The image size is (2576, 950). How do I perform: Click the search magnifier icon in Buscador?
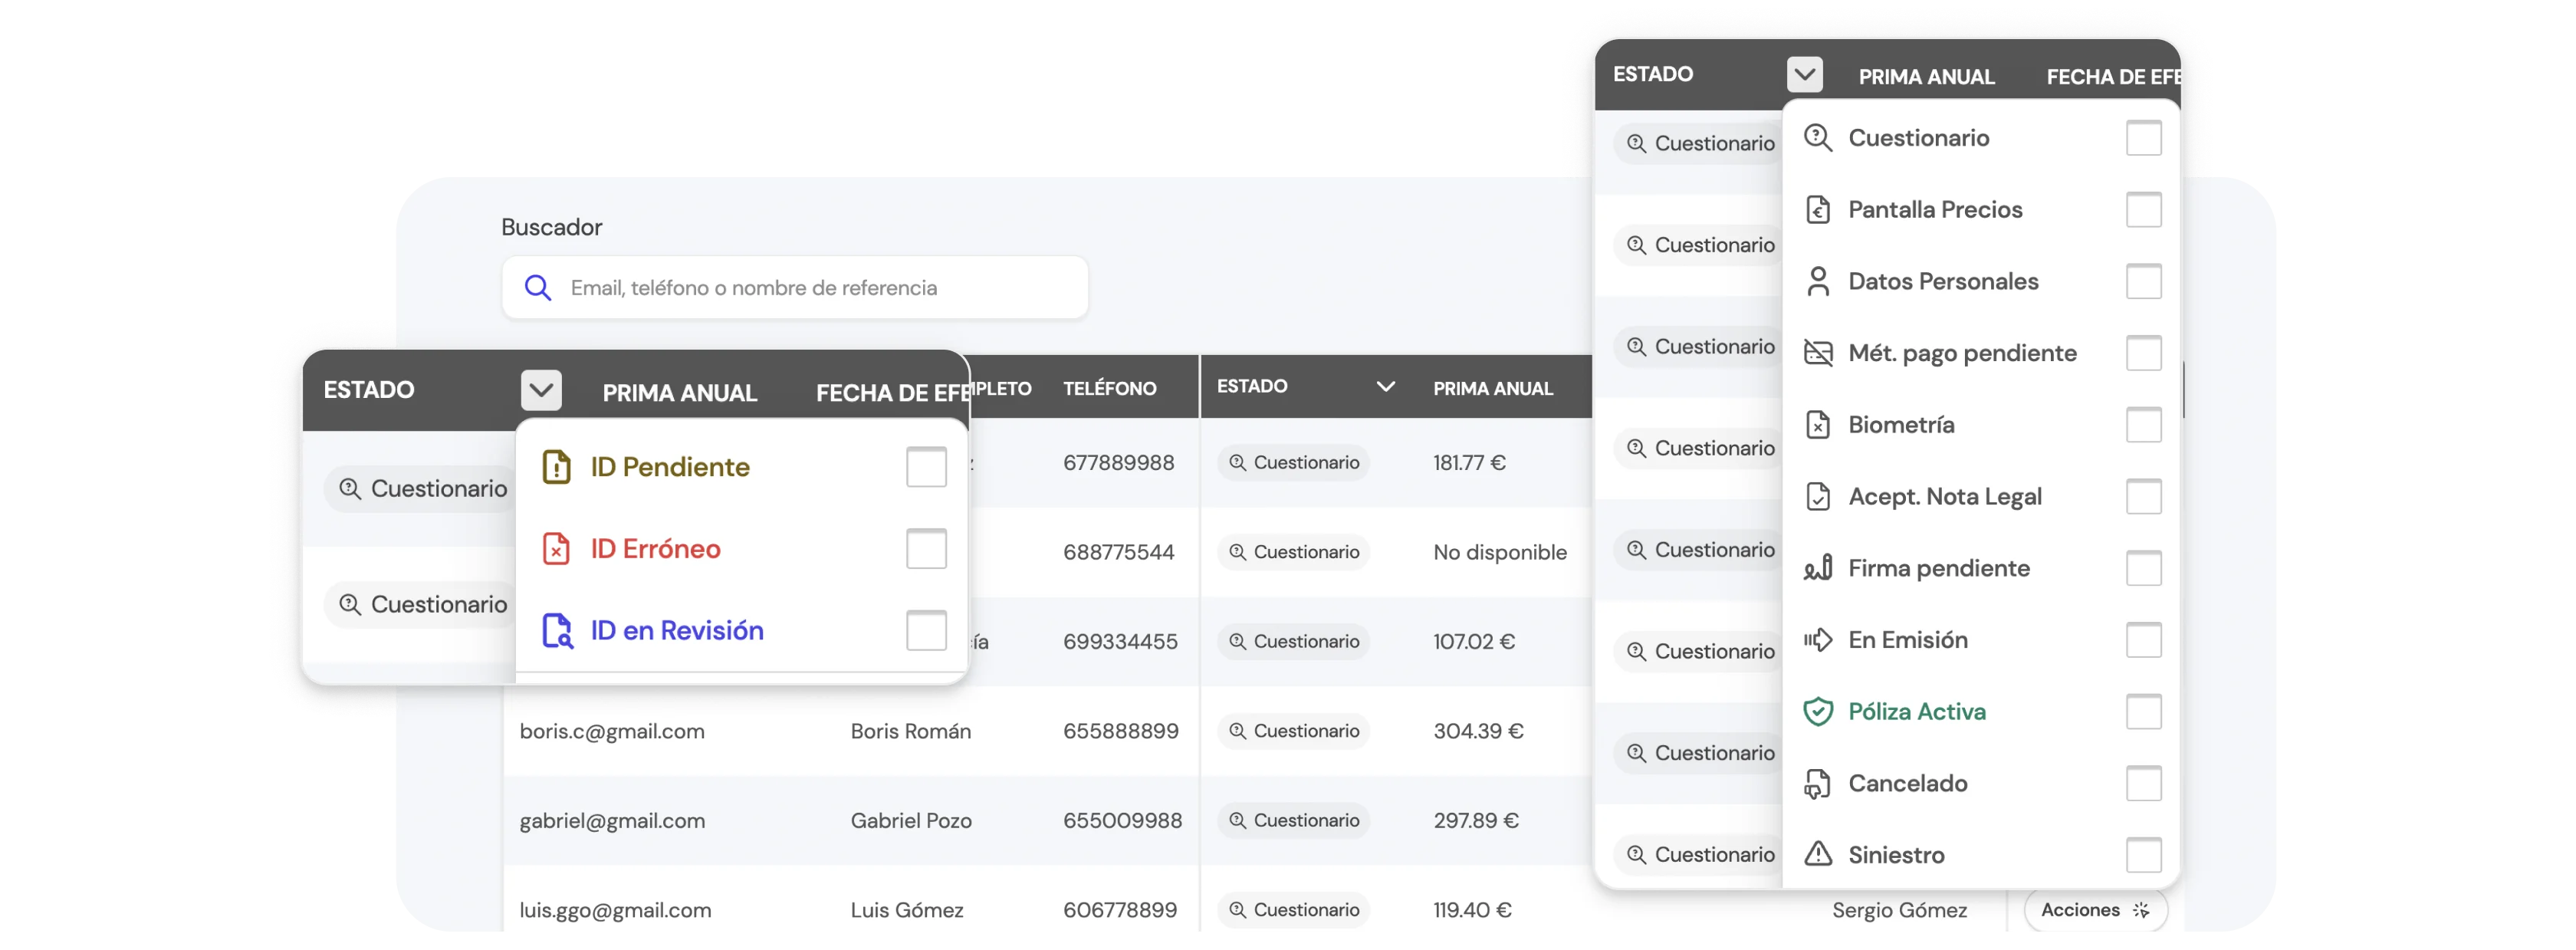point(538,288)
